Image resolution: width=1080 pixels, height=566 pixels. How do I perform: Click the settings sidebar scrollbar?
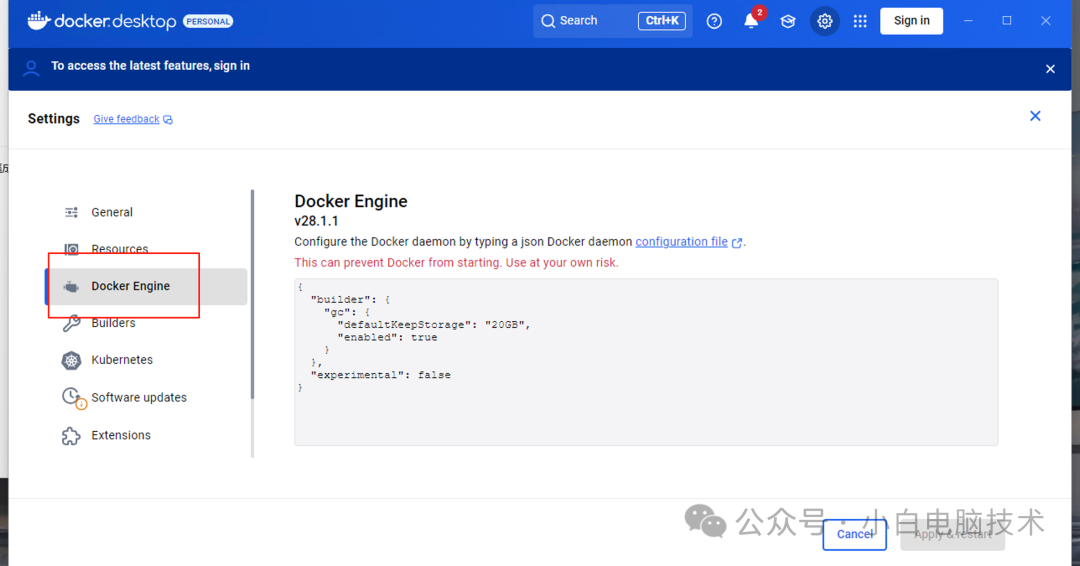pyautogui.click(x=252, y=294)
